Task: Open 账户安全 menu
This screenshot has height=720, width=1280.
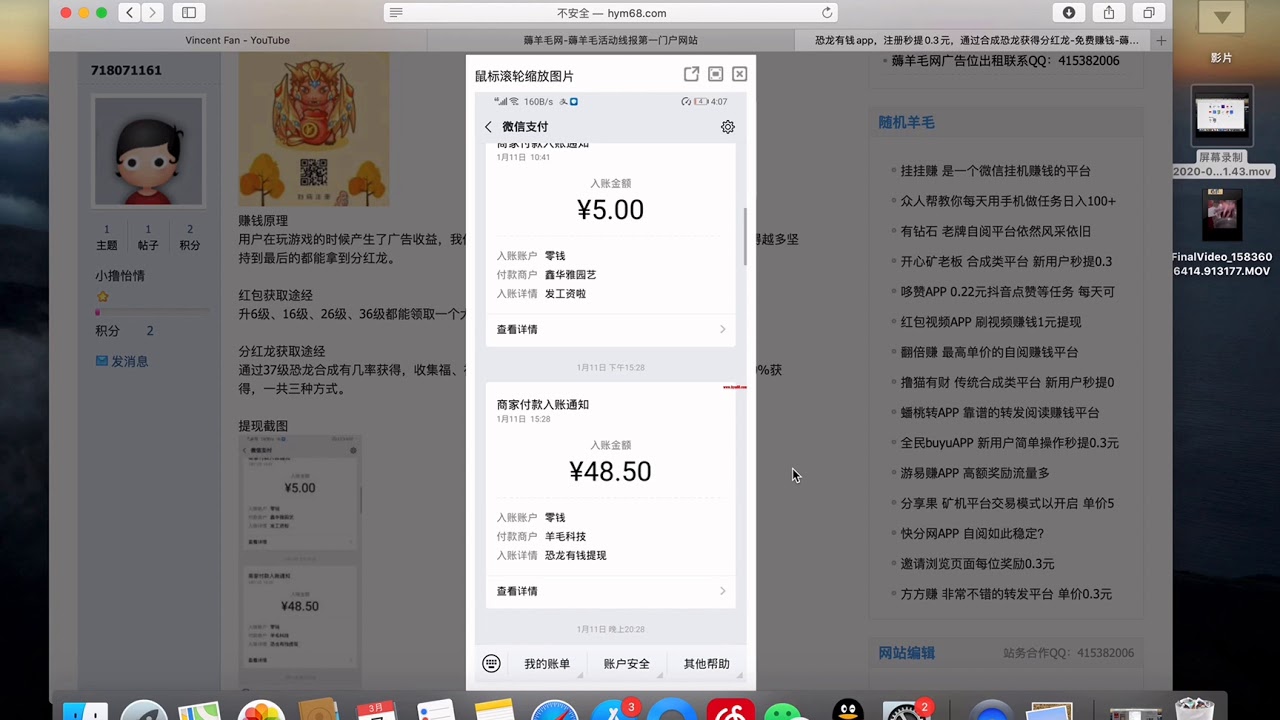Action: coord(627,664)
